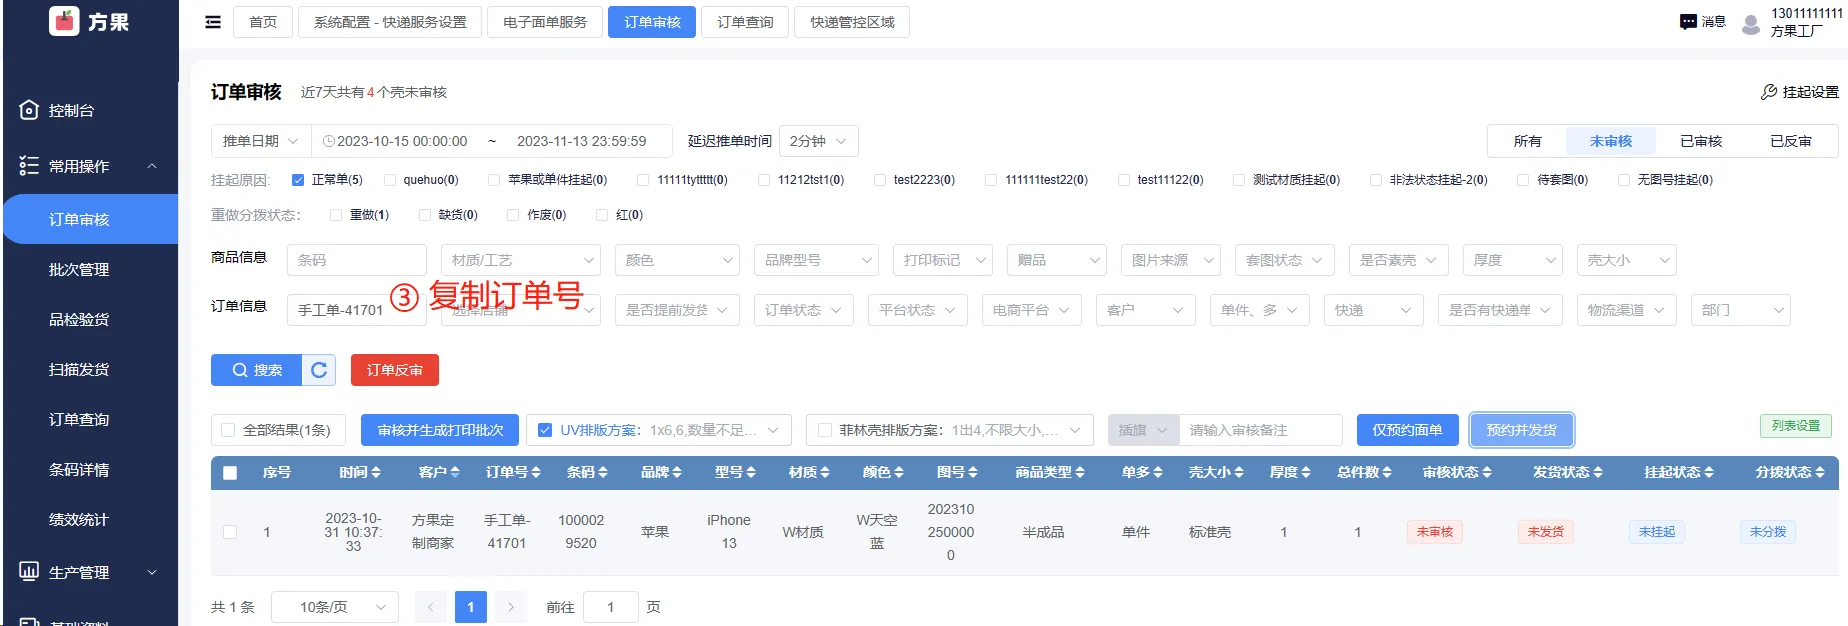This screenshot has height=626, width=1848.
Task: Open 批次管理 in the sidebar
Action: point(79,269)
